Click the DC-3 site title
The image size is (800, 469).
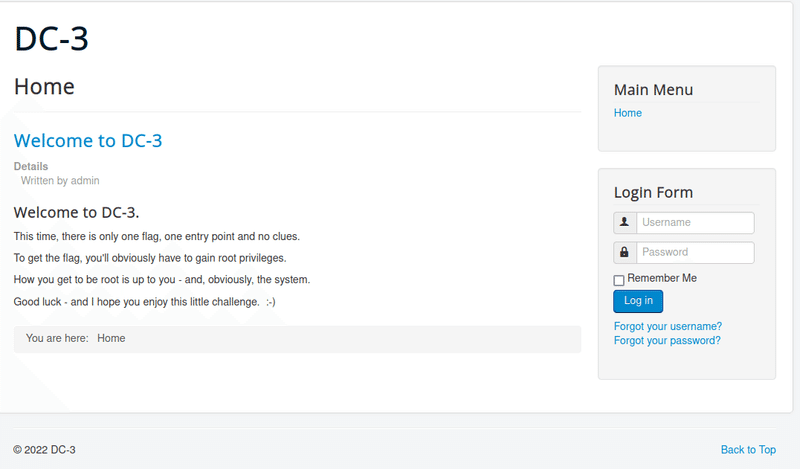52,39
